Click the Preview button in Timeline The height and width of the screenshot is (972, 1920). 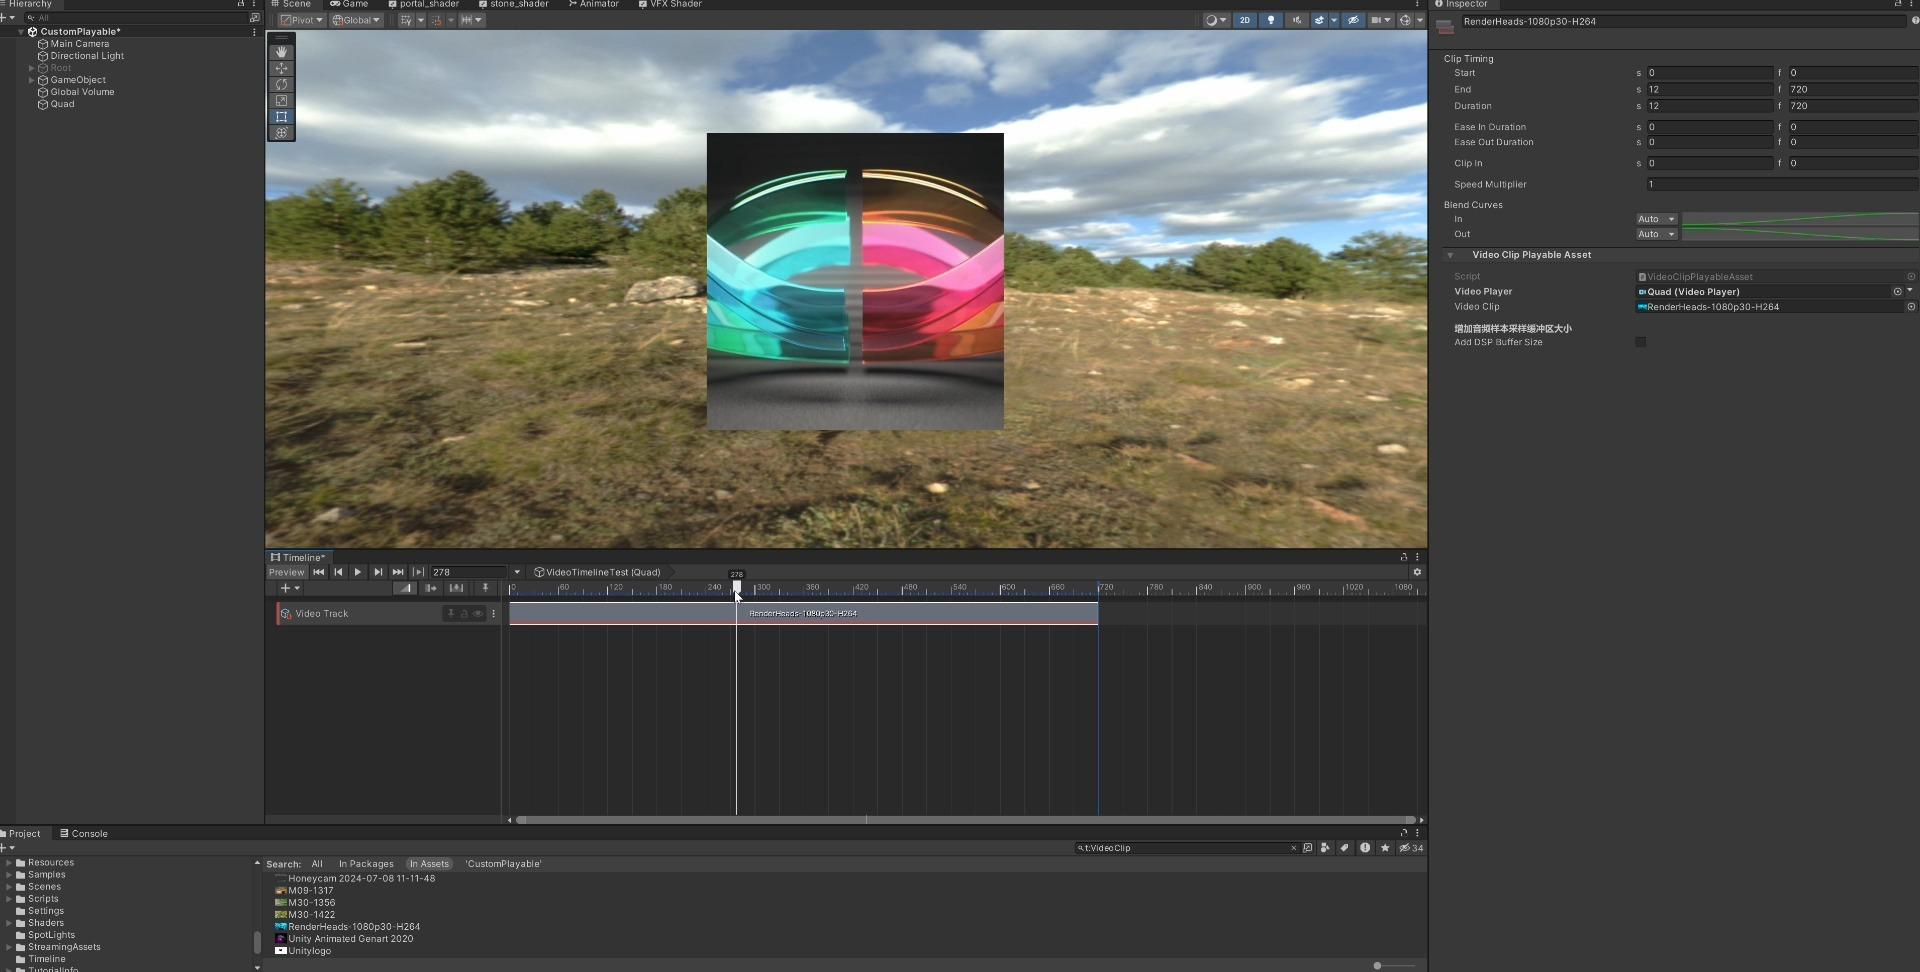286,572
